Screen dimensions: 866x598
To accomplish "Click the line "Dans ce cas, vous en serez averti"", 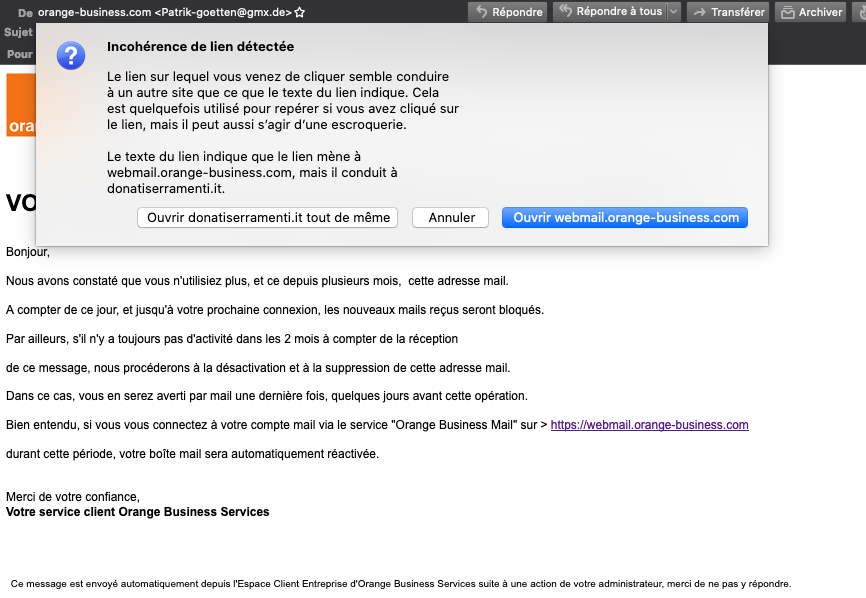I will [x=267, y=396].
